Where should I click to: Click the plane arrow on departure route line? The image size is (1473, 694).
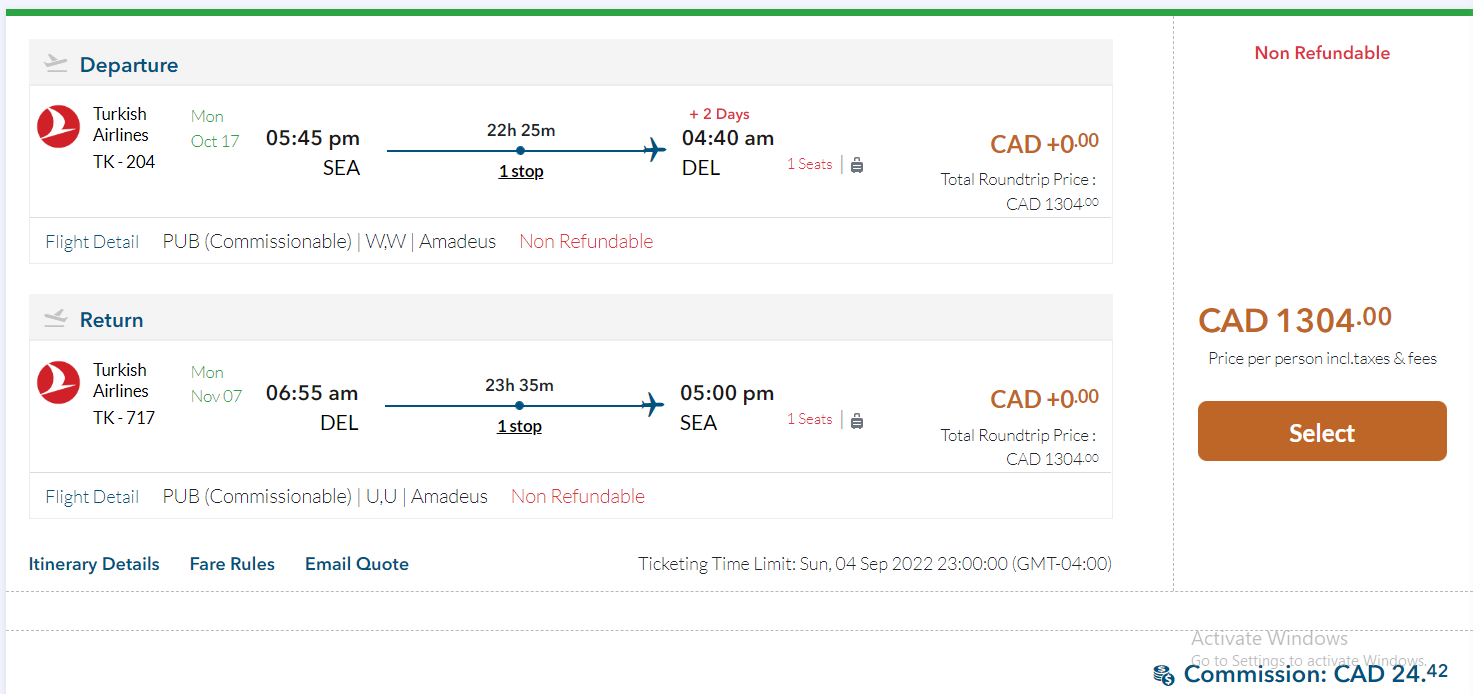pos(655,151)
